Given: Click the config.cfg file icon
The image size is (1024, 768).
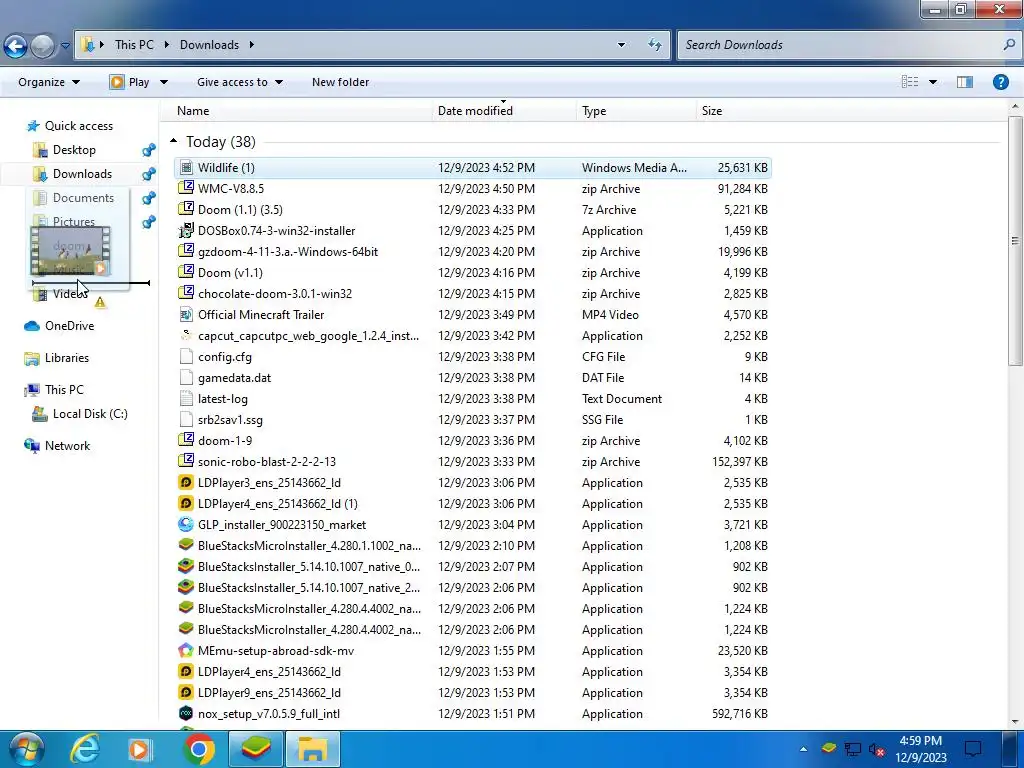Looking at the screenshot, I should click(x=186, y=357).
